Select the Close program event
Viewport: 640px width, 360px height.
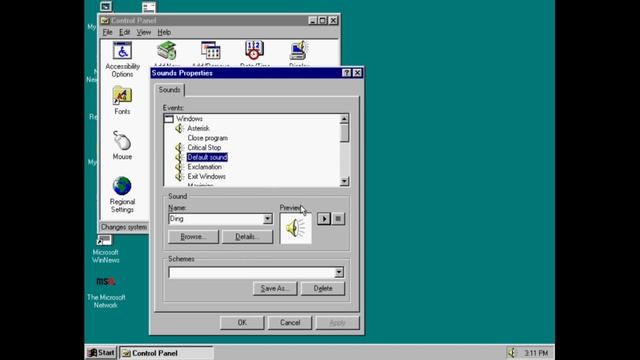[x=208, y=138]
